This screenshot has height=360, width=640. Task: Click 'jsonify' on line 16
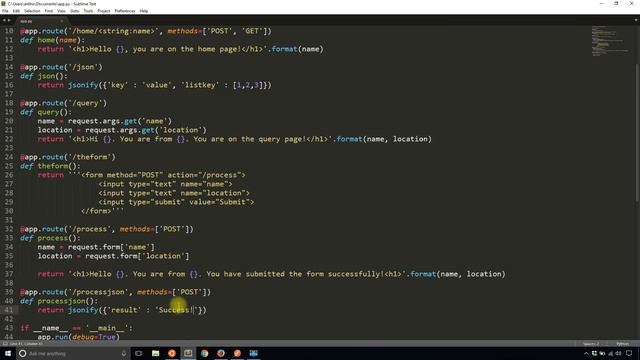coord(83,85)
